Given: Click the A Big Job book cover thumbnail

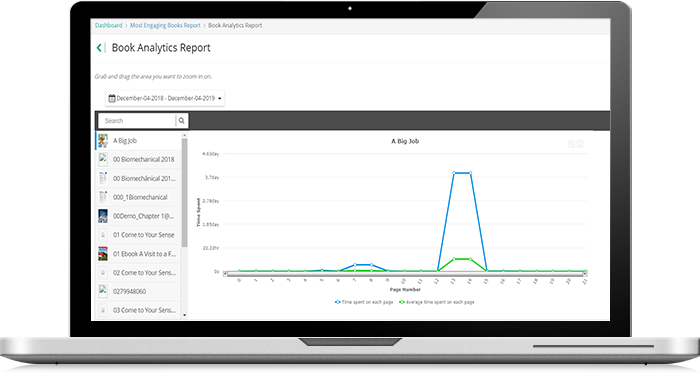Looking at the screenshot, I should (x=103, y=141).
